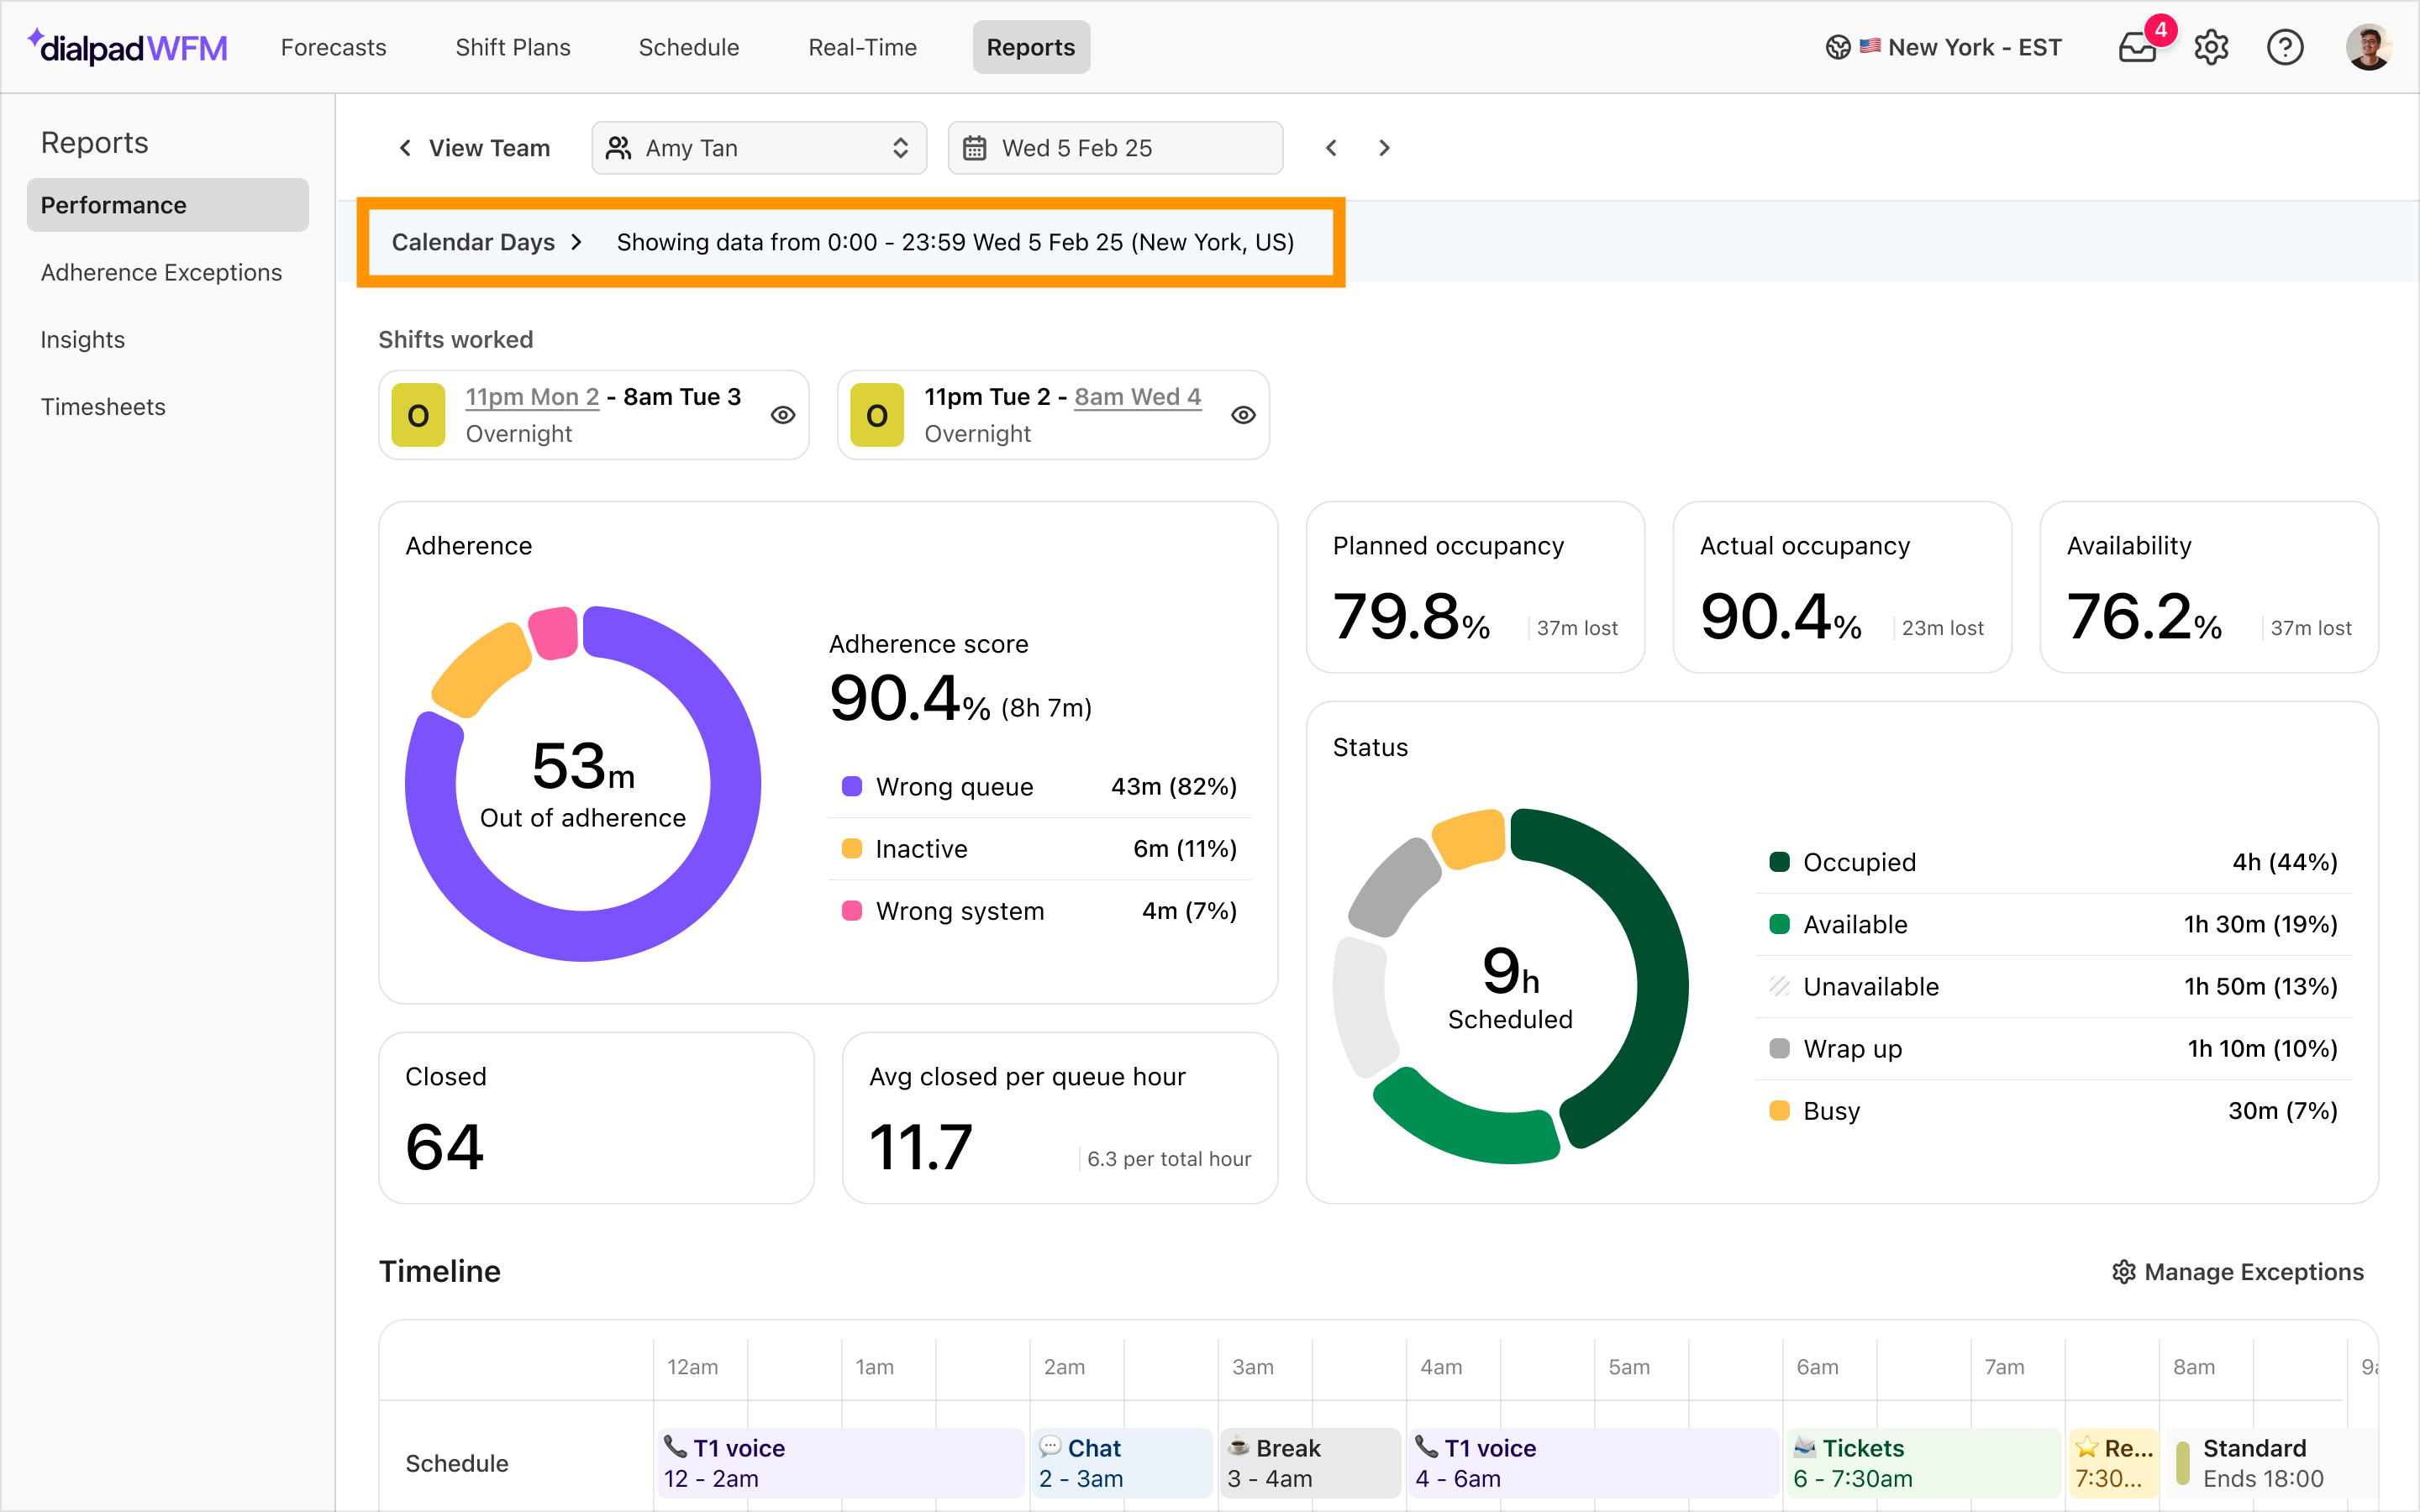Click the View Team button
The image size is (2420, 1512).
coord(474,148)
